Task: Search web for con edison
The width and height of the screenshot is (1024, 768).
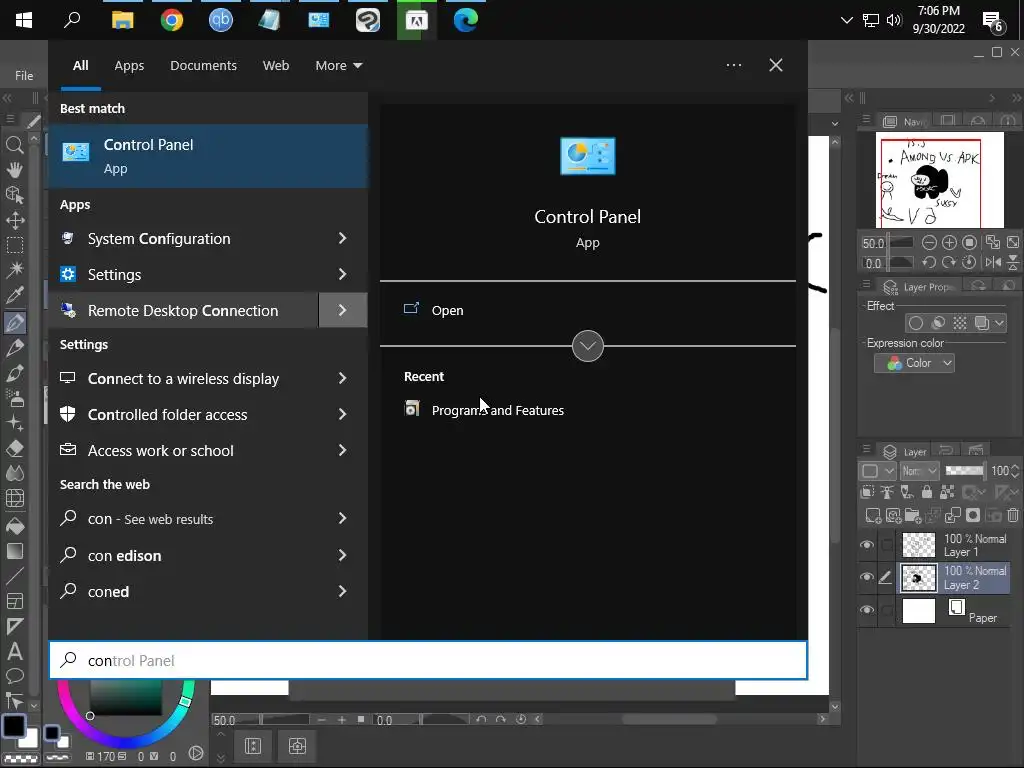Action: tap(208, 555)
